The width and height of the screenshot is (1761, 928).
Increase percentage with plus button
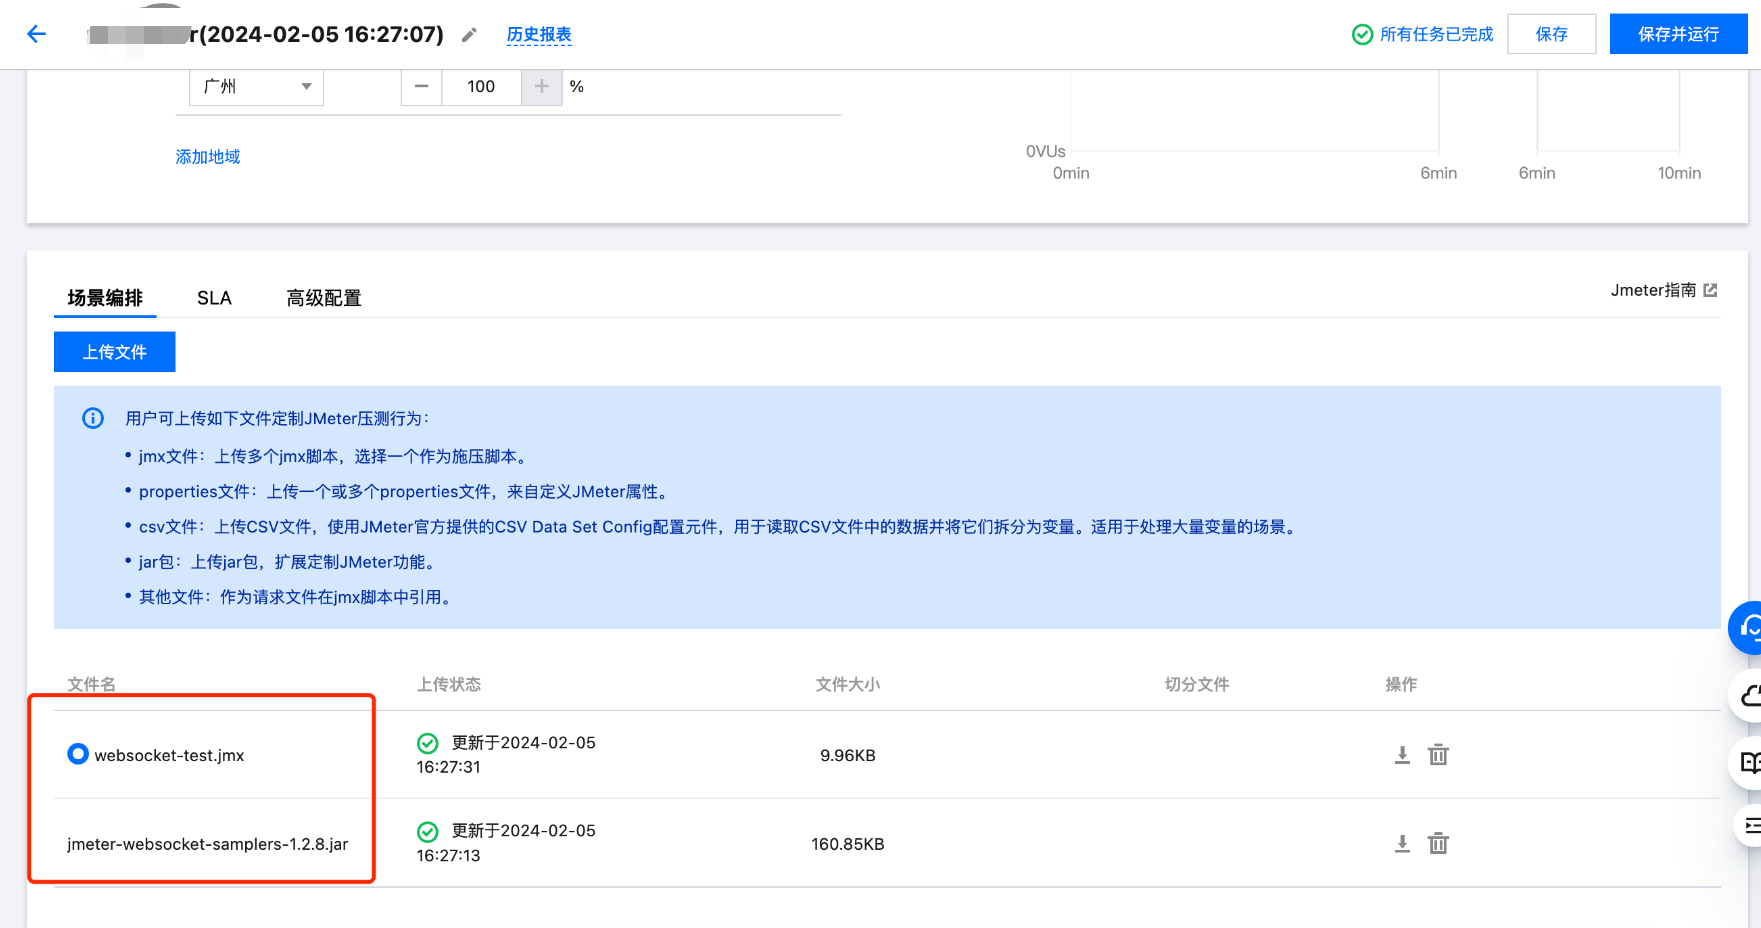click(541, 87)
